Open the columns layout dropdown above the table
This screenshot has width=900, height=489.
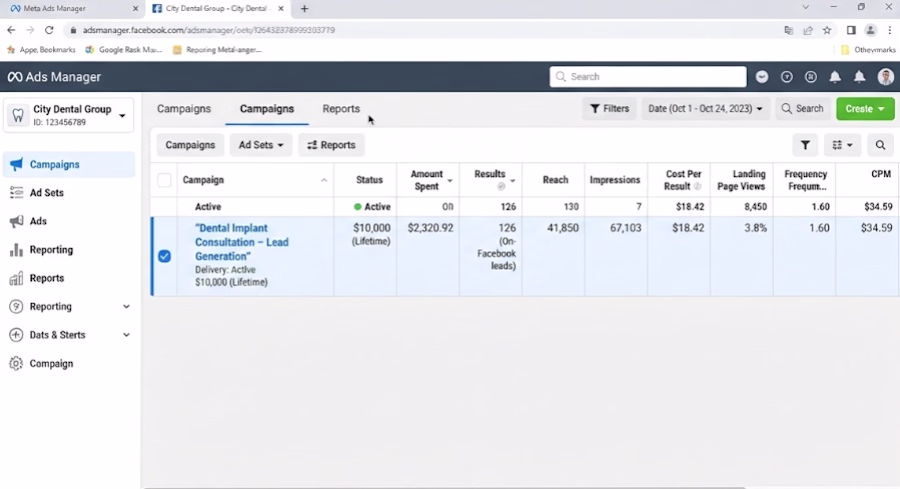(842, 145)
